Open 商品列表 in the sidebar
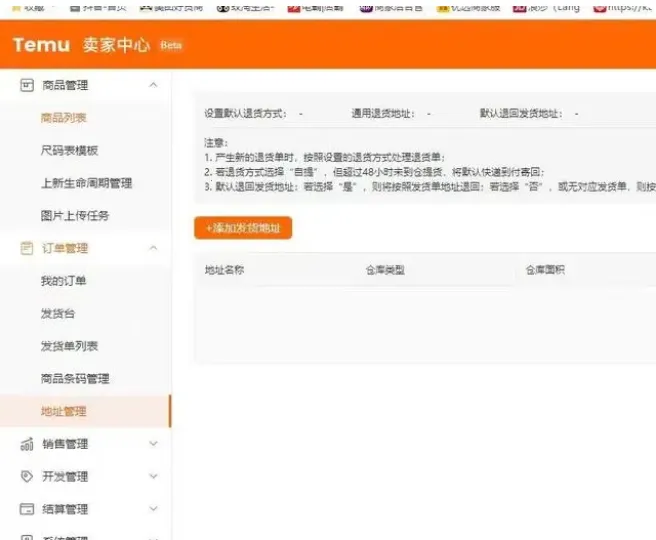 pos(64,118)
